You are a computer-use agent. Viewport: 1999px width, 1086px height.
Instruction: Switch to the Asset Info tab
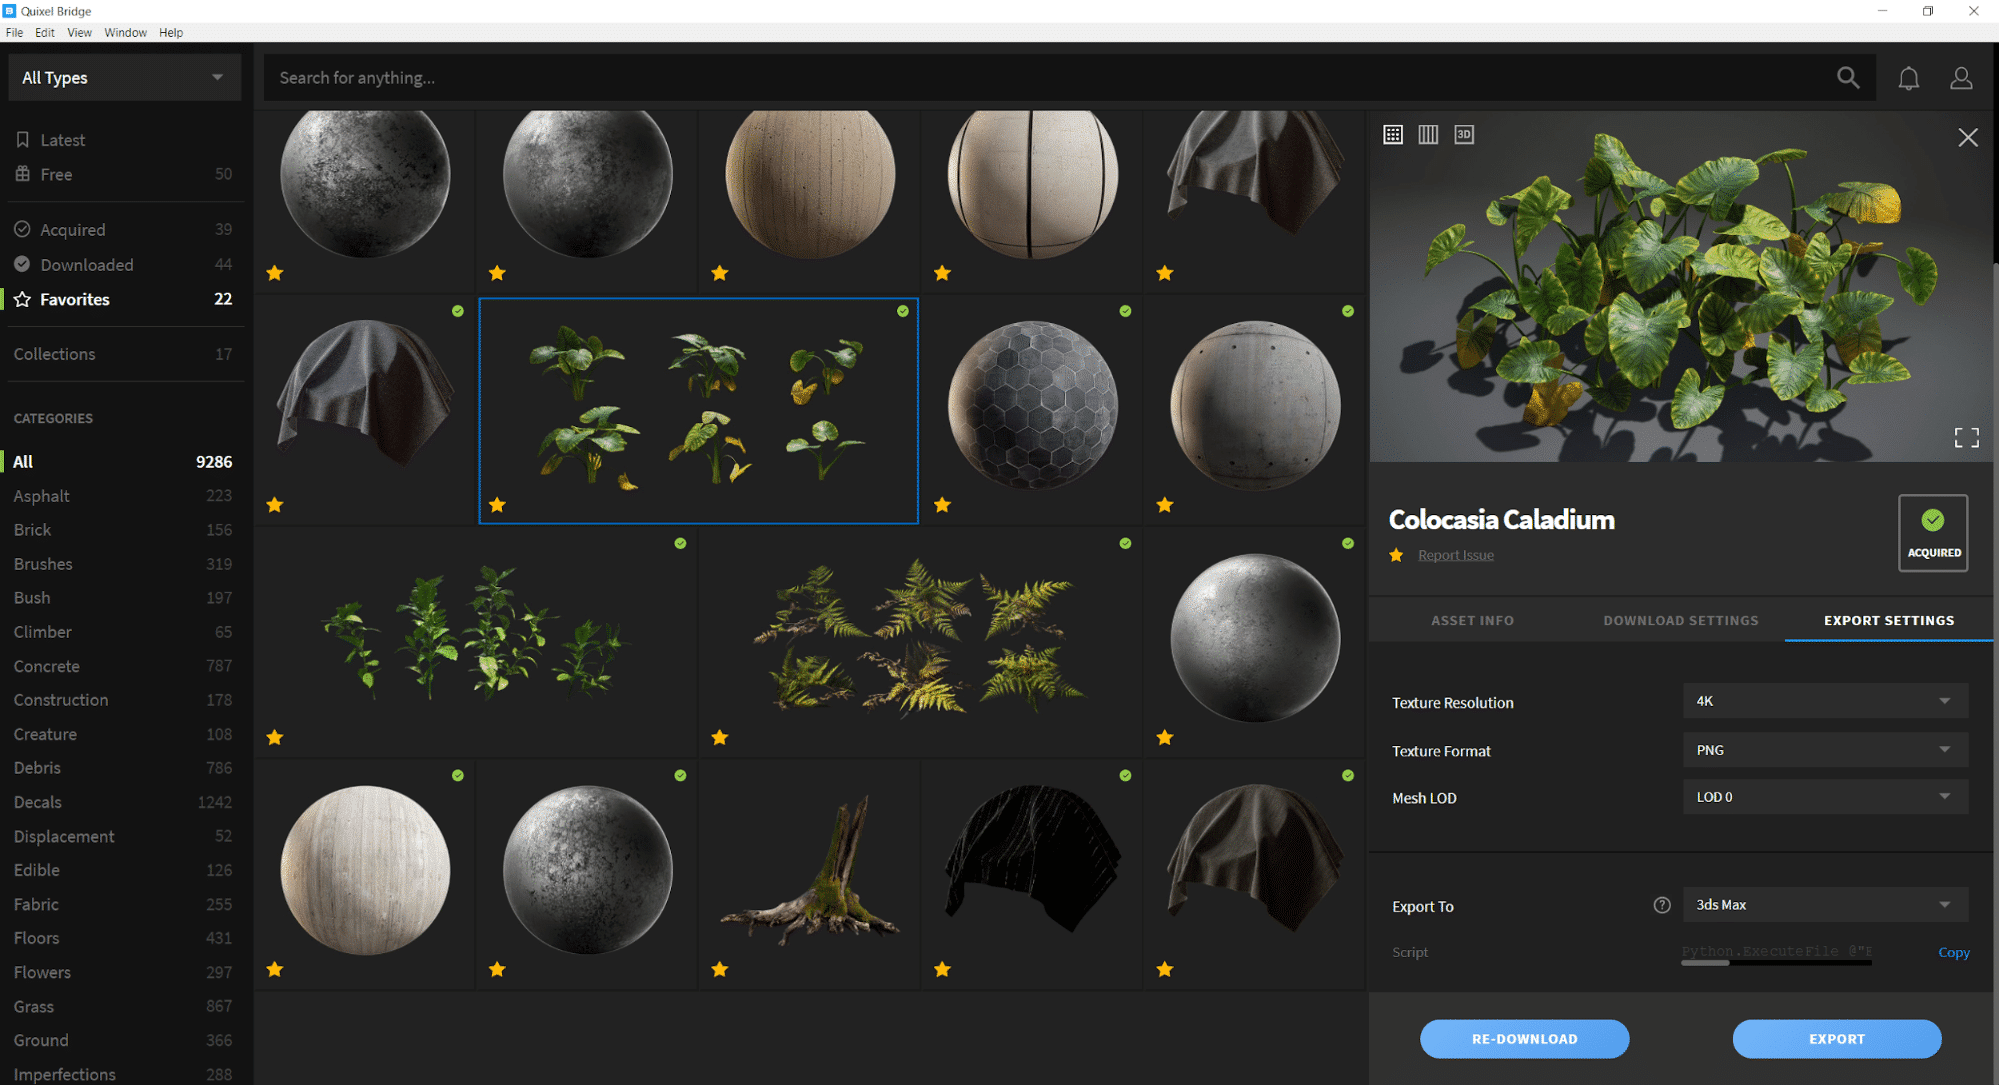pos(1472,620)
